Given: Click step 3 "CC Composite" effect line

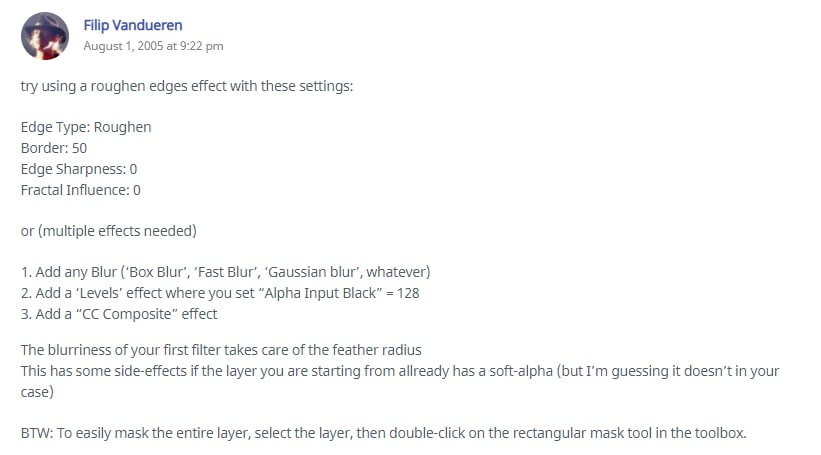Looking at the screenshot, I should [x=119, y=314].
